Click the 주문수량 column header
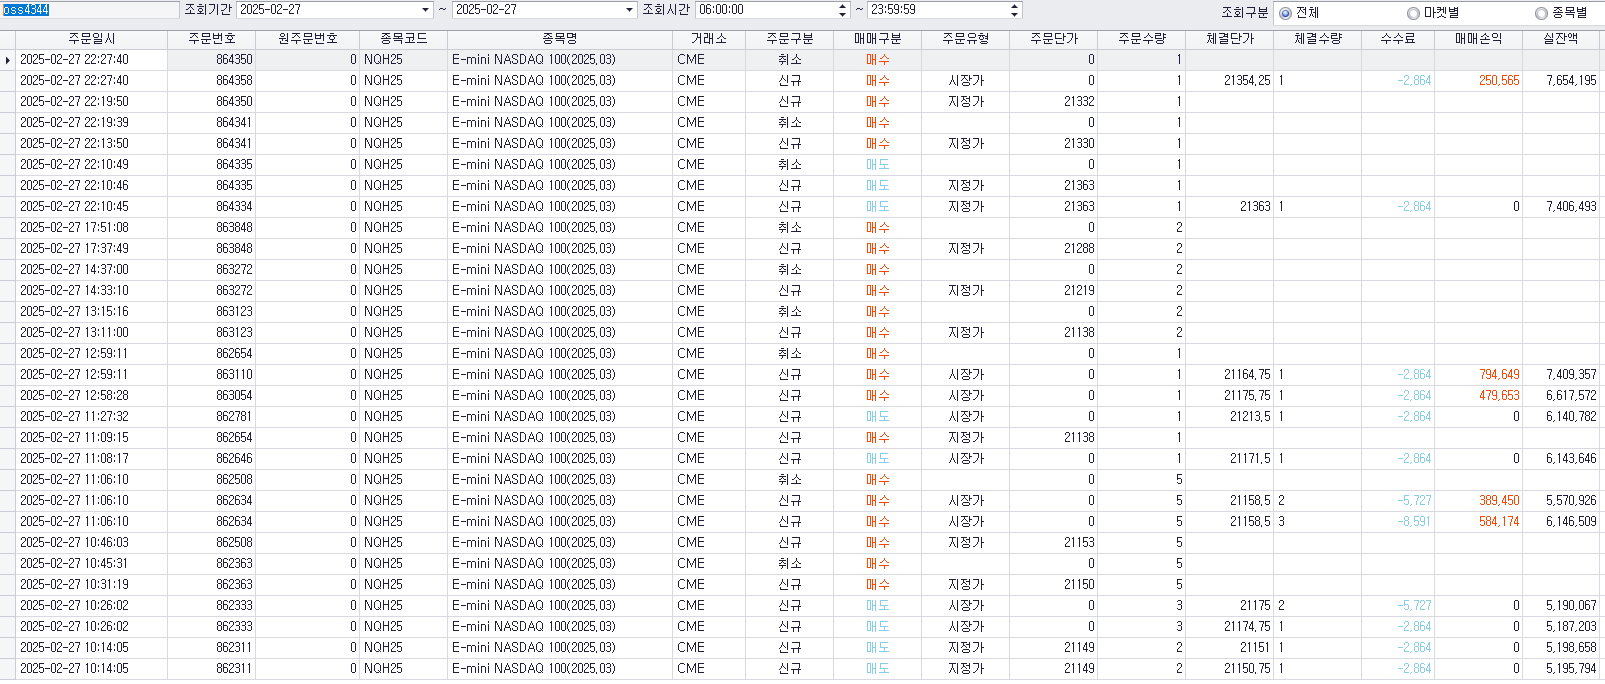 [x=1142, y=39]
